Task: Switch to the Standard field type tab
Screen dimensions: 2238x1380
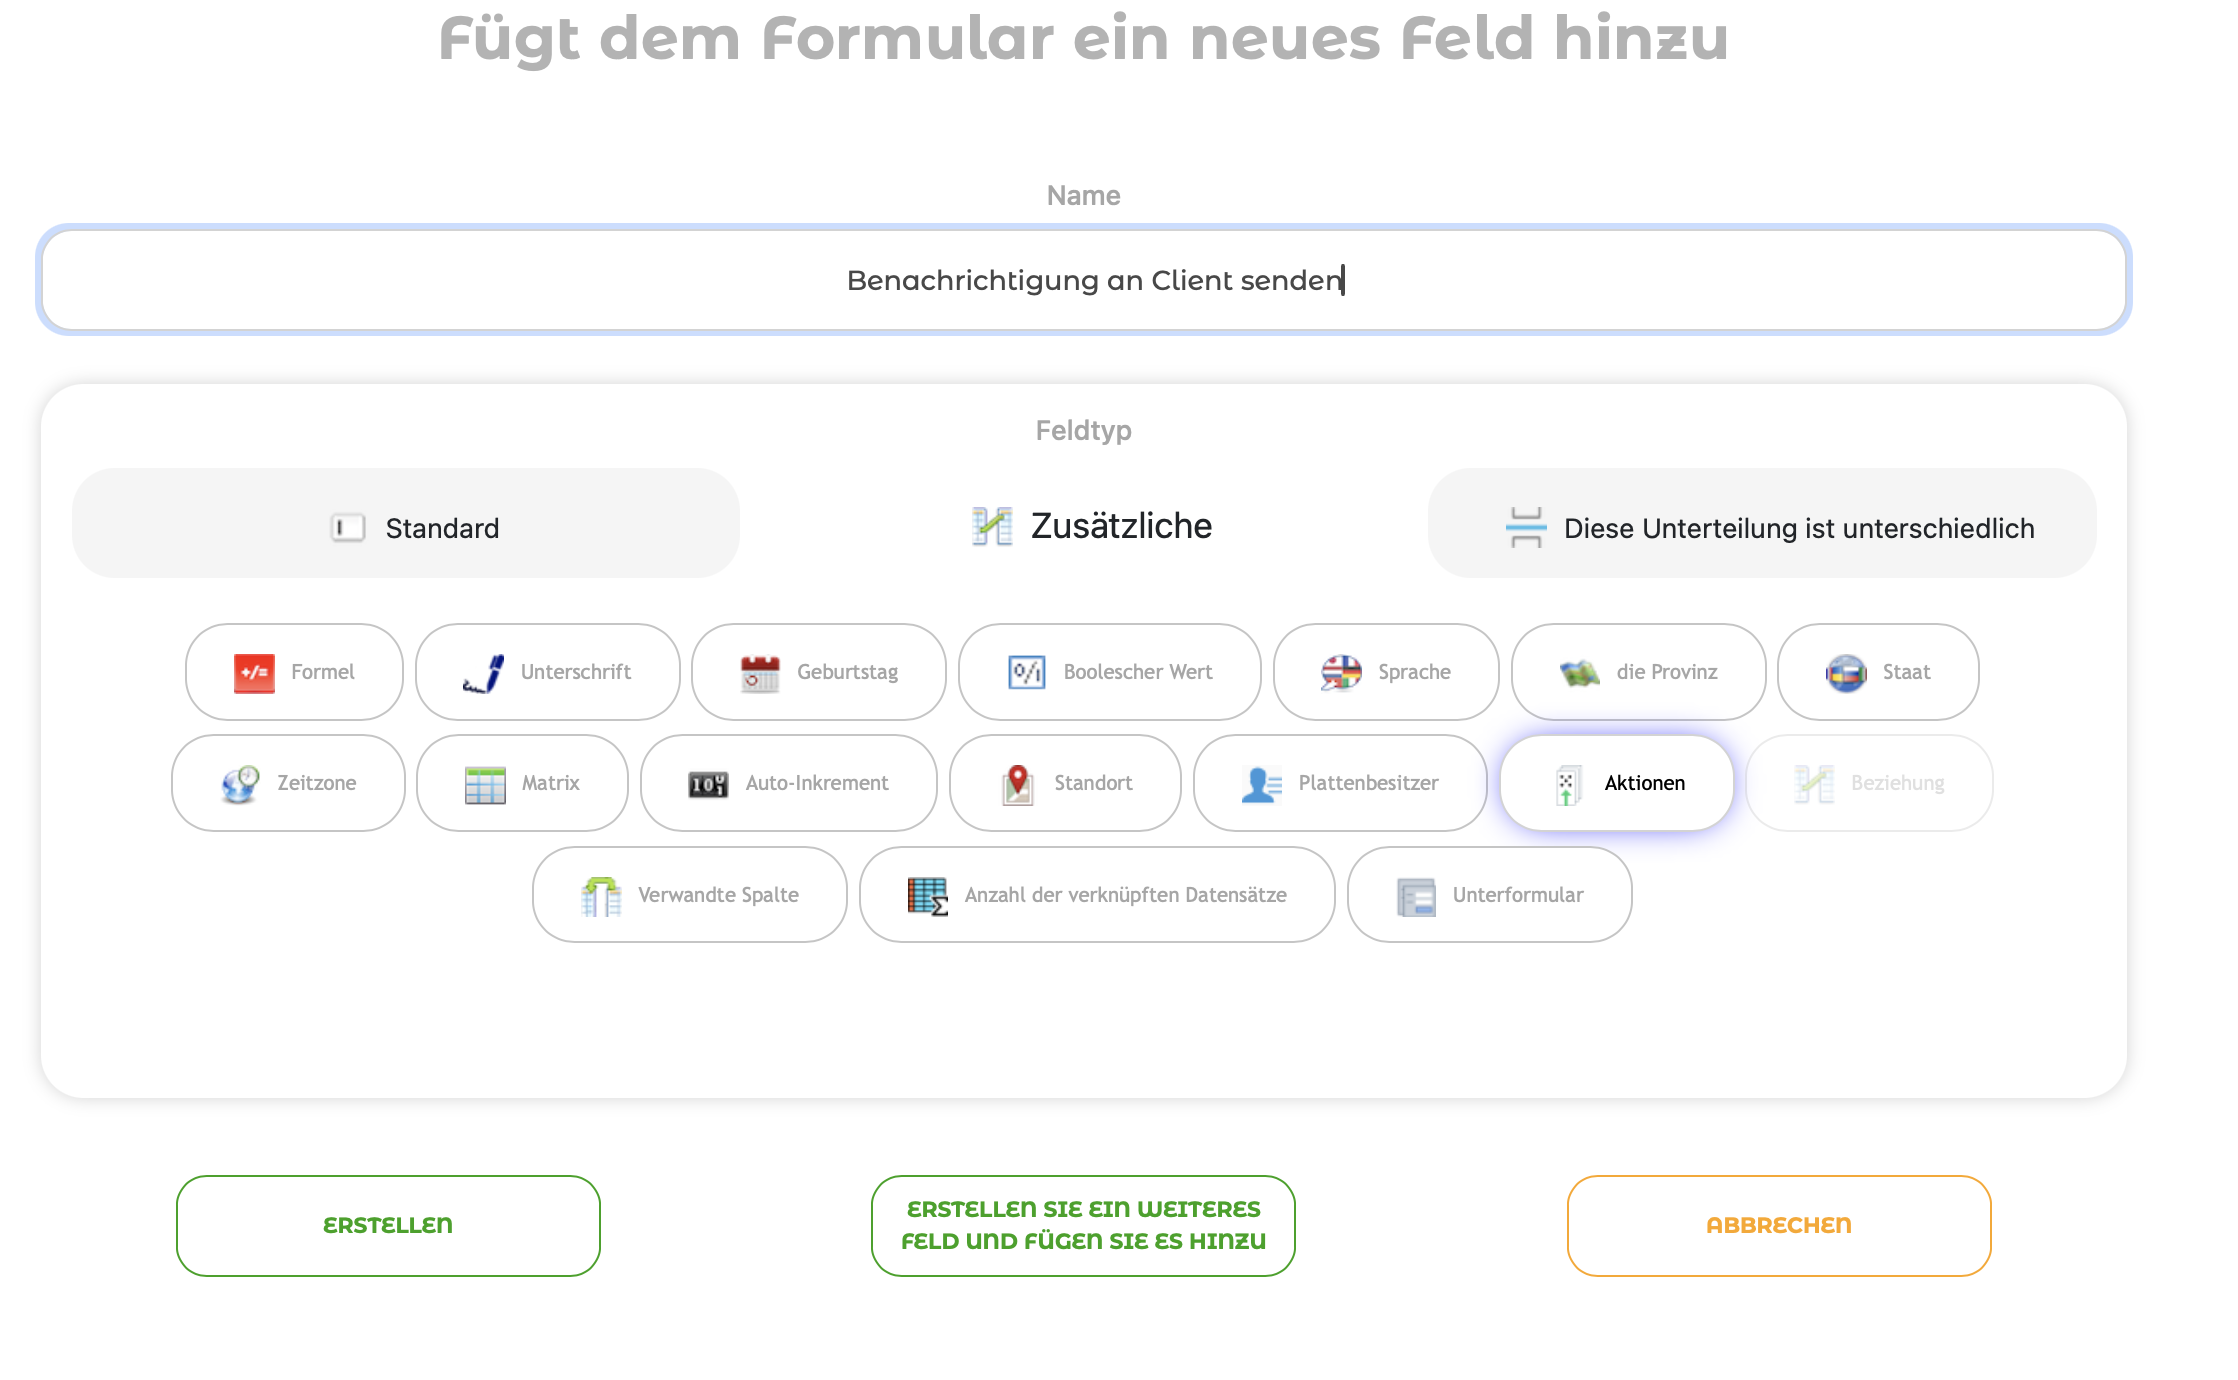Action: pos(406,523)
